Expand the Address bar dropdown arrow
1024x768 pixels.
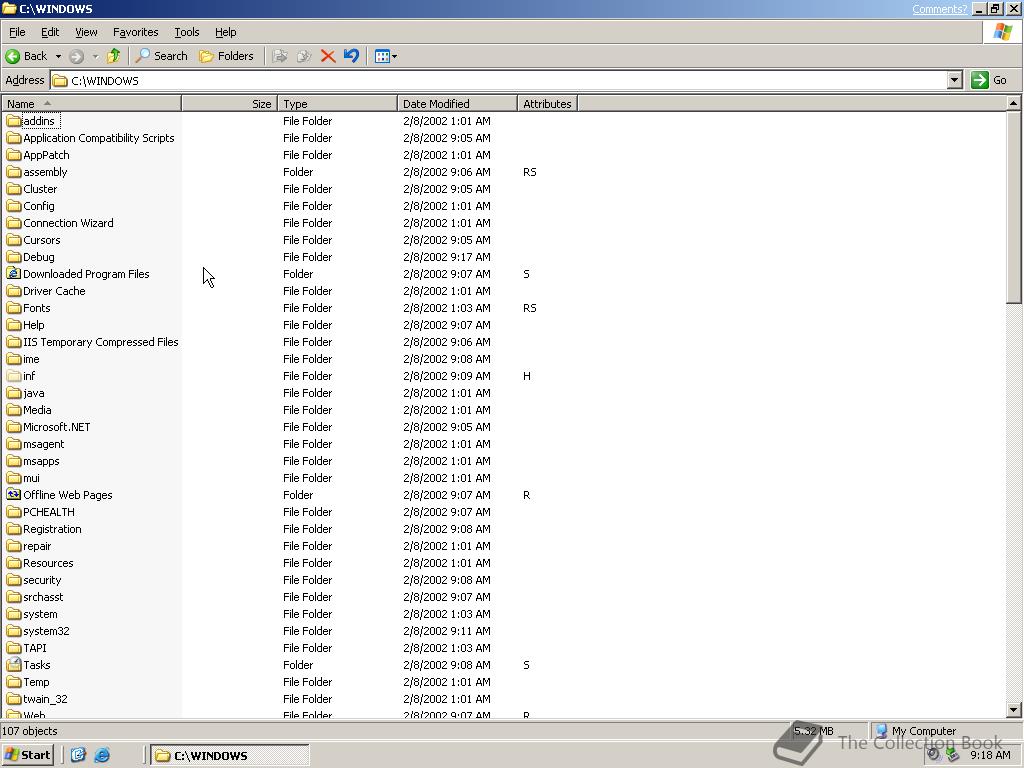point(955,80)
